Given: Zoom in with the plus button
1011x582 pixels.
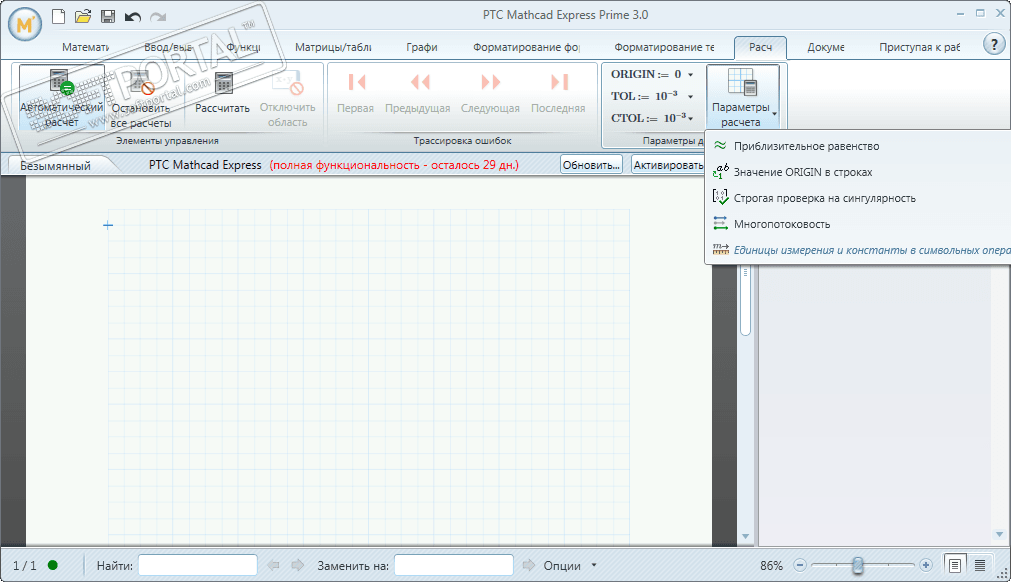Looking at the screenshot, I should [x=926, y=565].
